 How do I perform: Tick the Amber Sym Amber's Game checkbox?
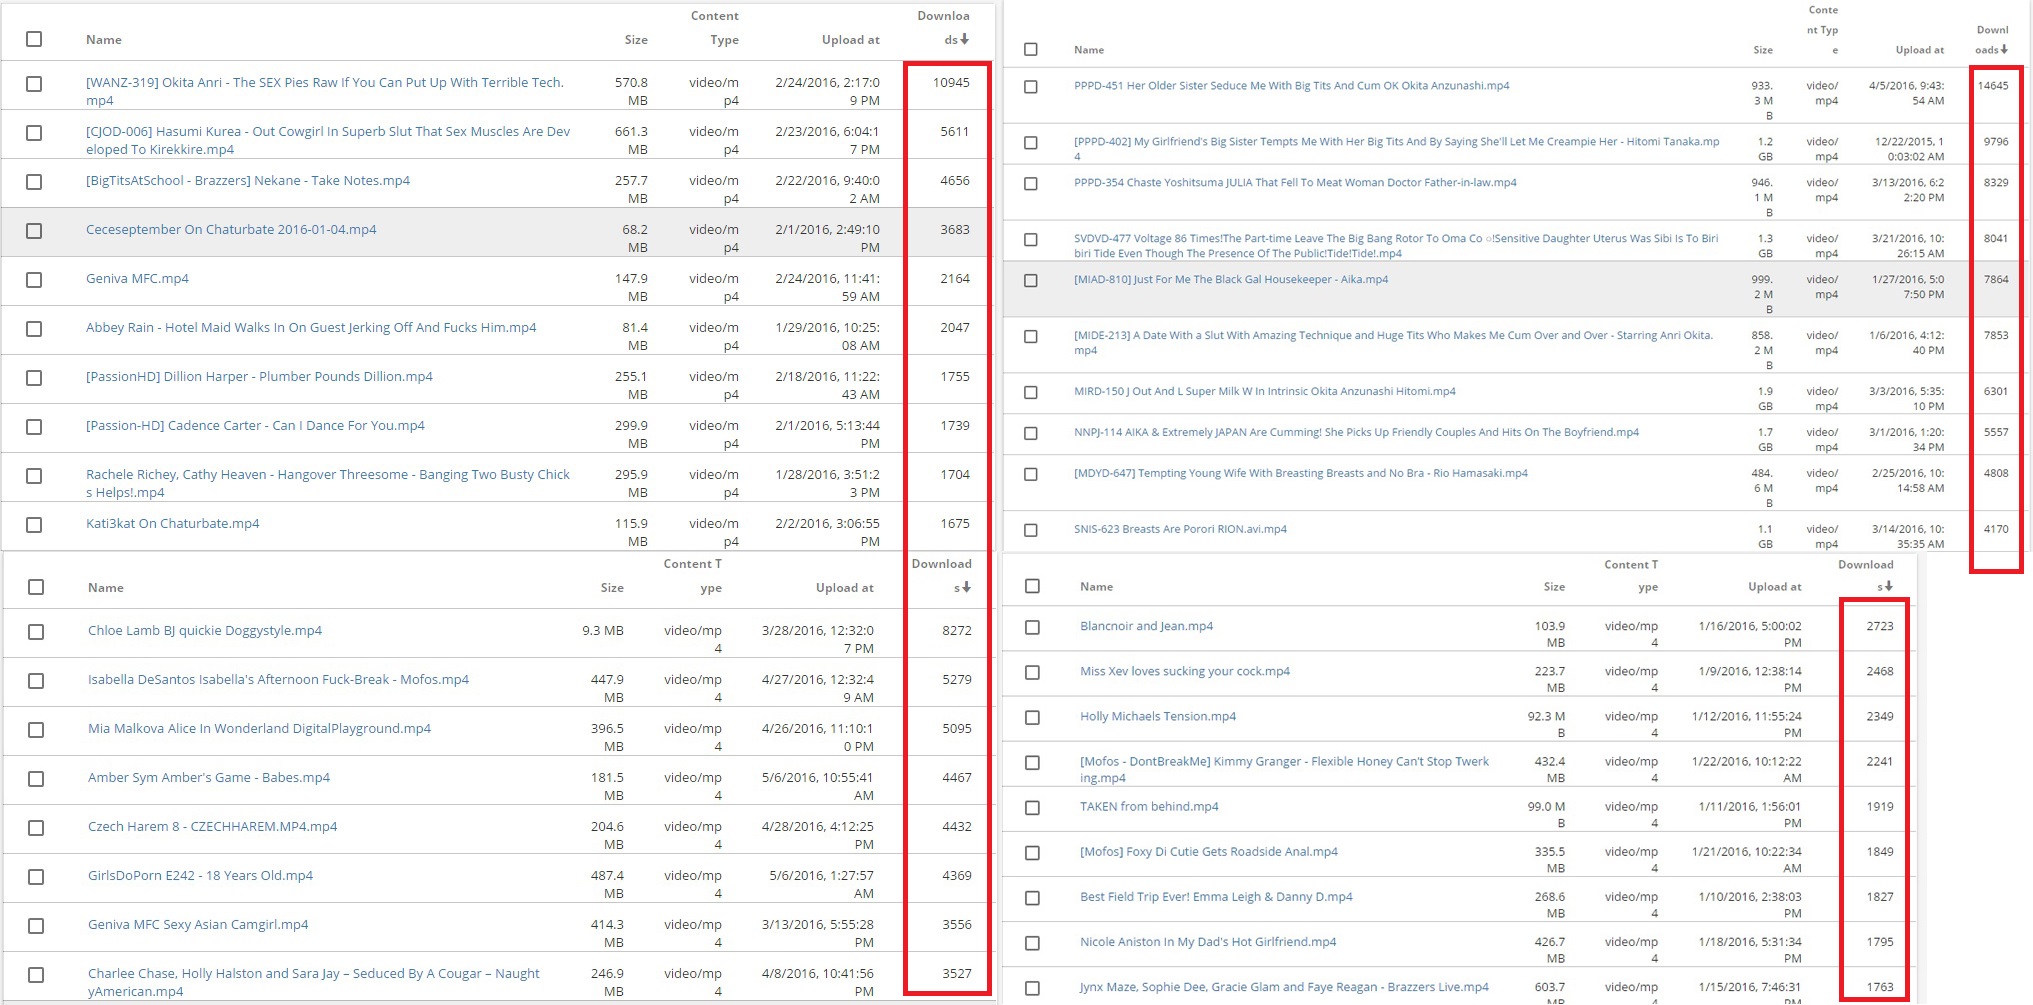tap(36, 779)
